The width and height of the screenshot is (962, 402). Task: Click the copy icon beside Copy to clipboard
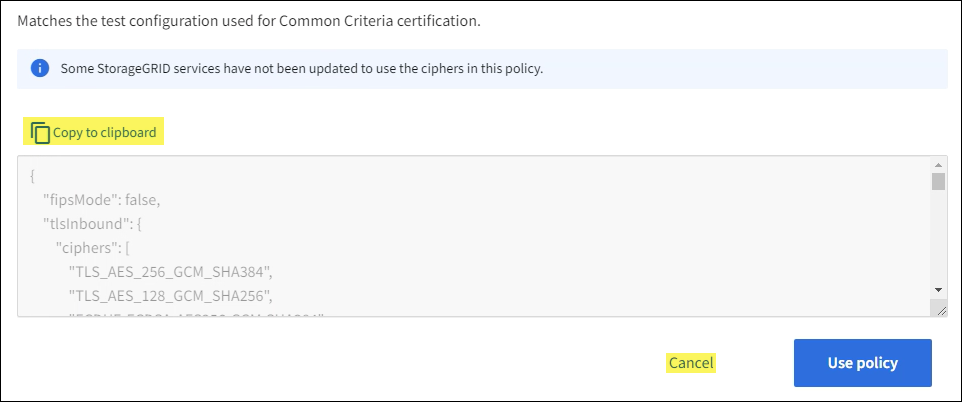tap(40, 132)
